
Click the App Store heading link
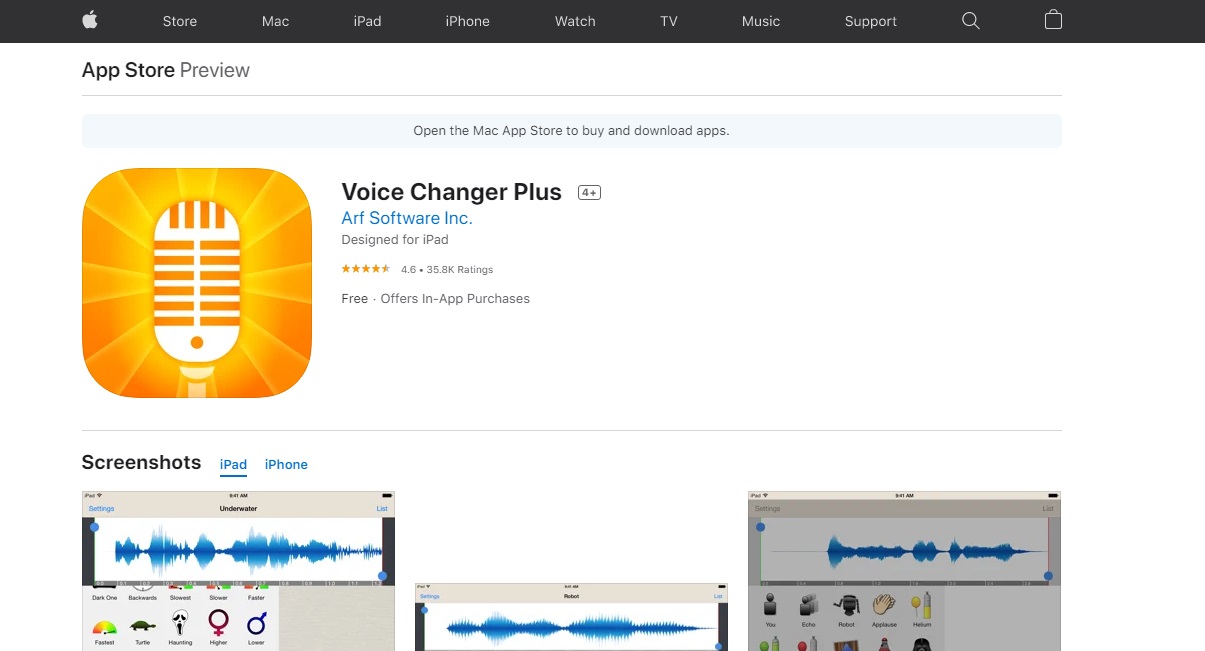(128, 70)
